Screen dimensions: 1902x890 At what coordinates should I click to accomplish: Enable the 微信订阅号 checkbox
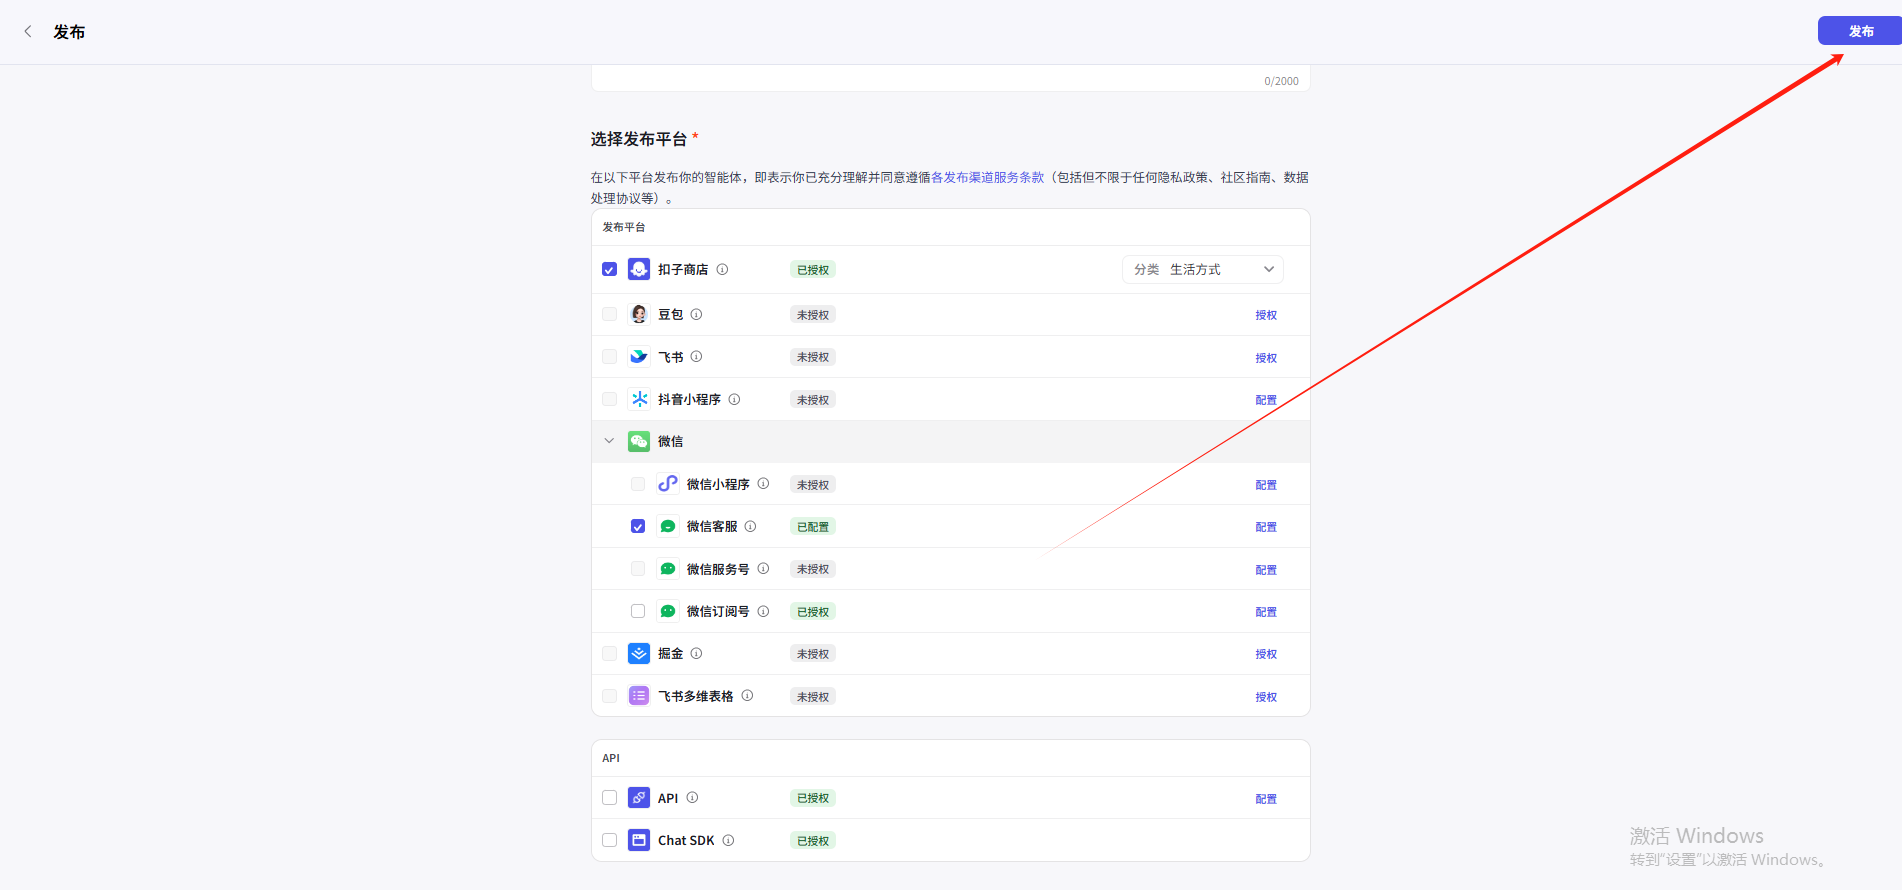pyautogui.click(x=638, y=611)
